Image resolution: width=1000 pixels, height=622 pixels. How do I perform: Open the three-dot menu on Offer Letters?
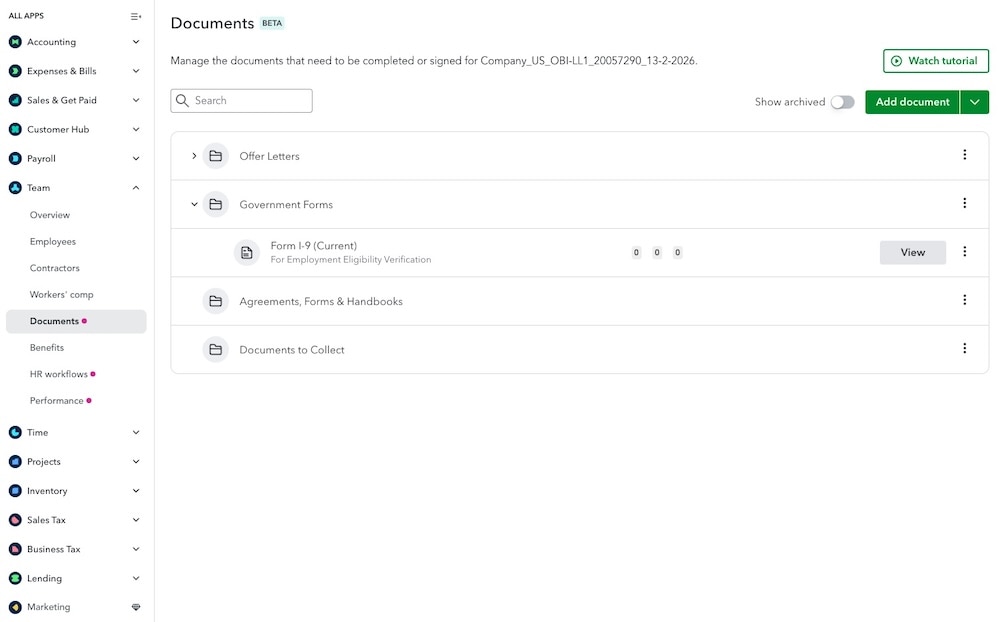pyautogui.click(x=965, y=154)
